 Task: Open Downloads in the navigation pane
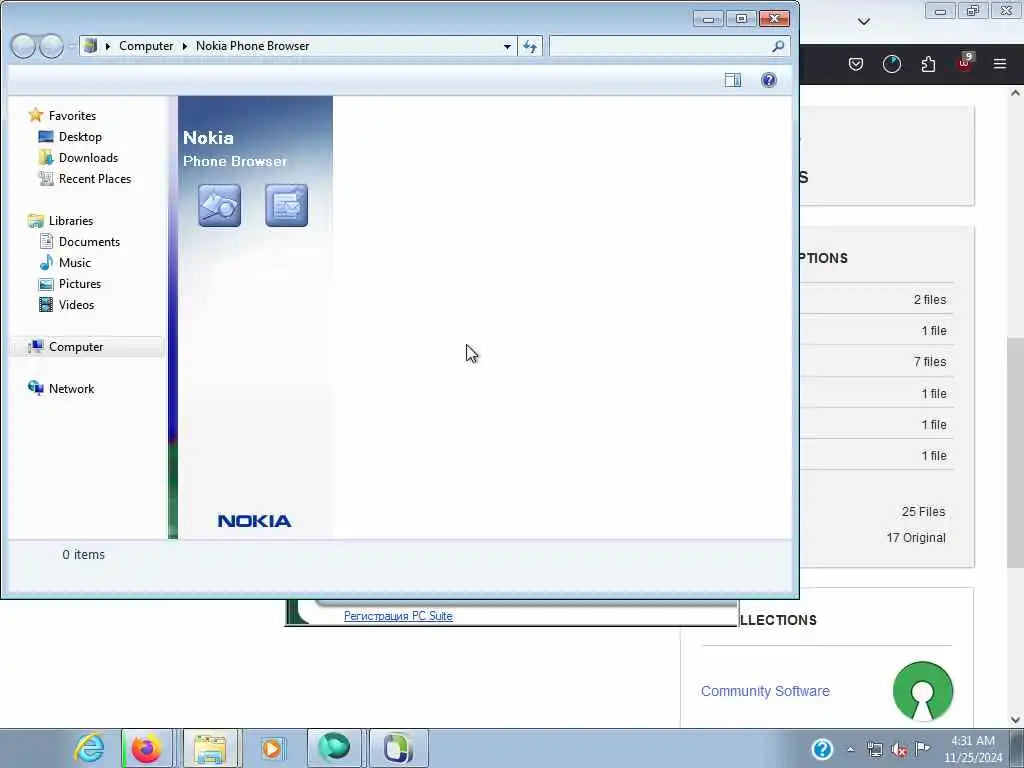click(88, 157)
